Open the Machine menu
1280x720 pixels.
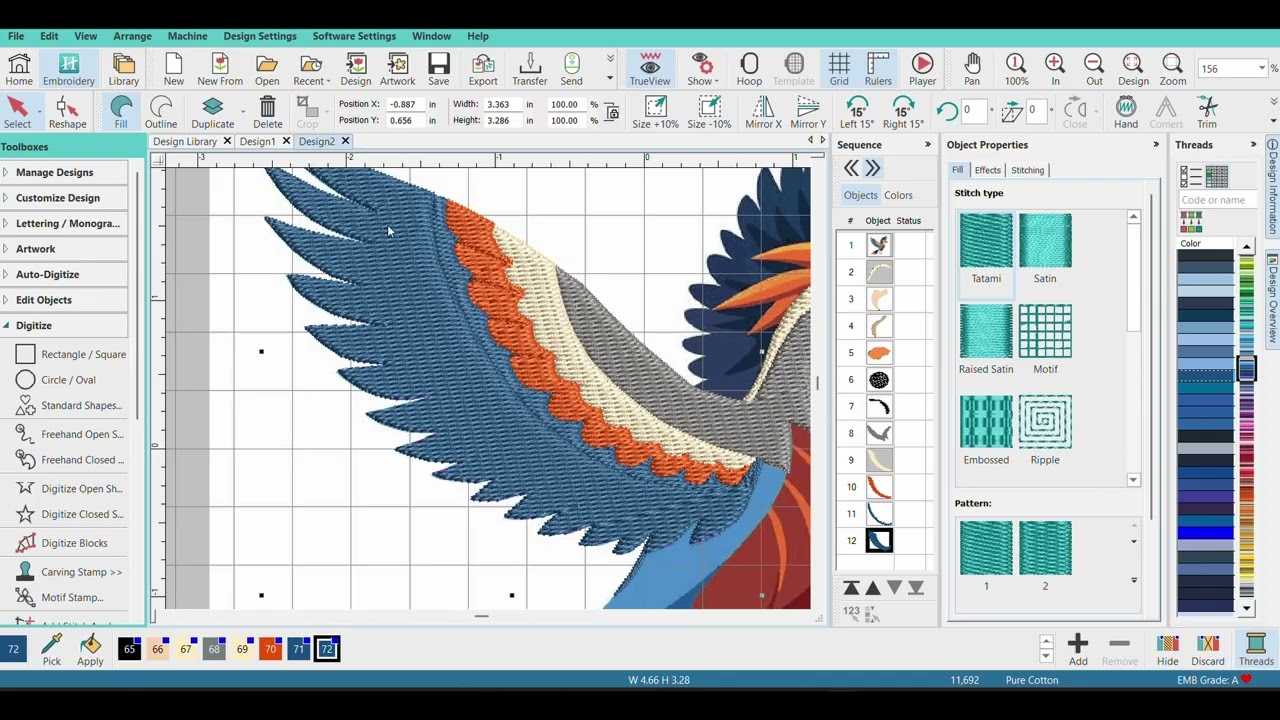click(187, 36)
